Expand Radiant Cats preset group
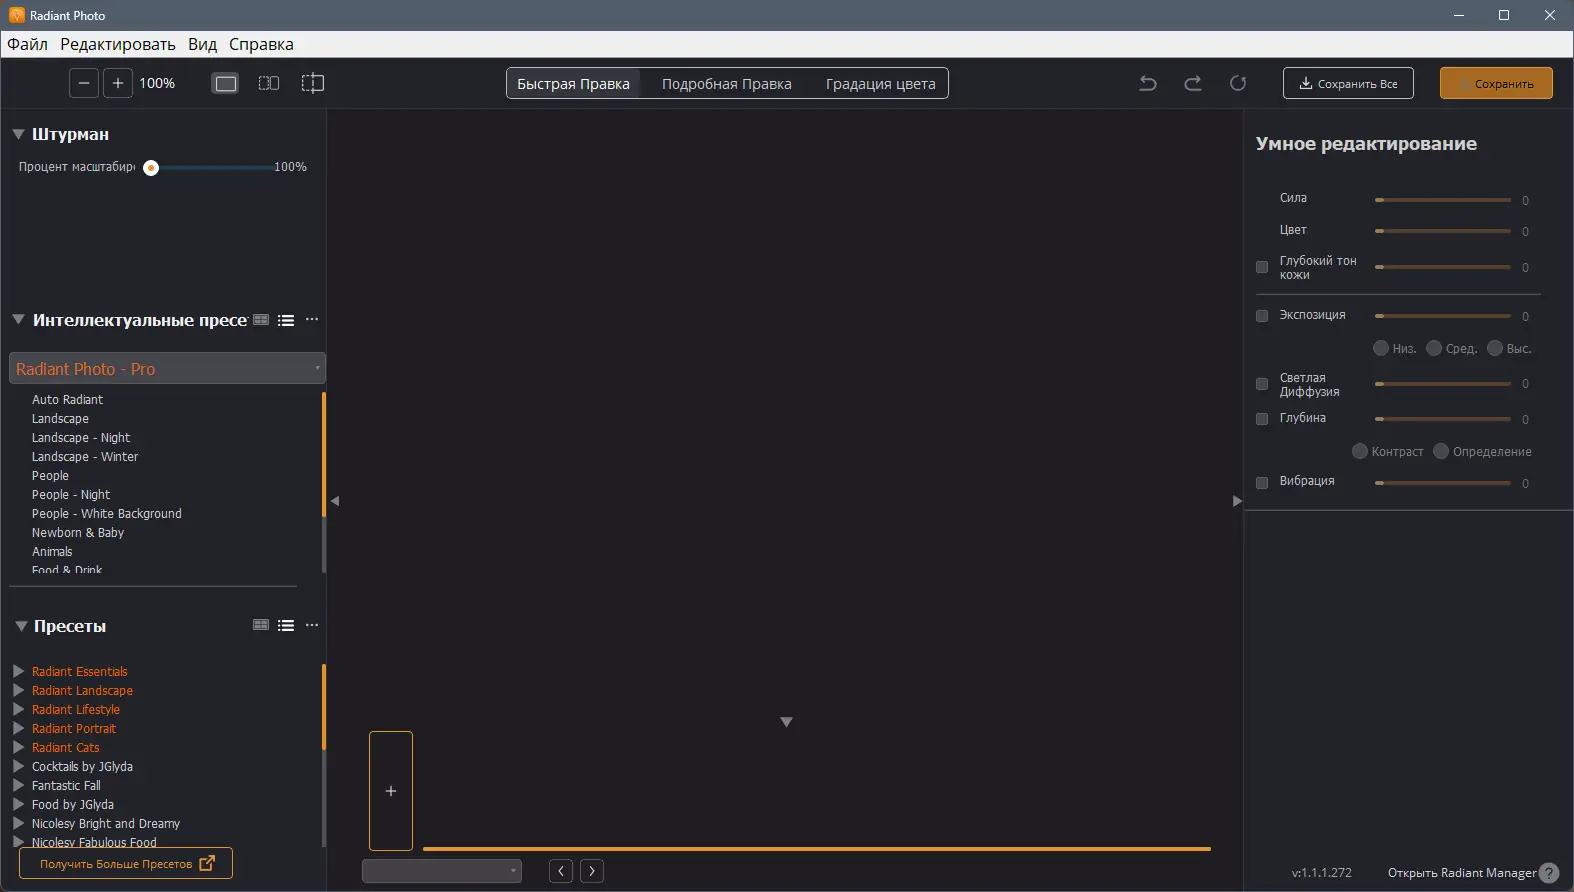The image size is (1574, 892). 18,747
